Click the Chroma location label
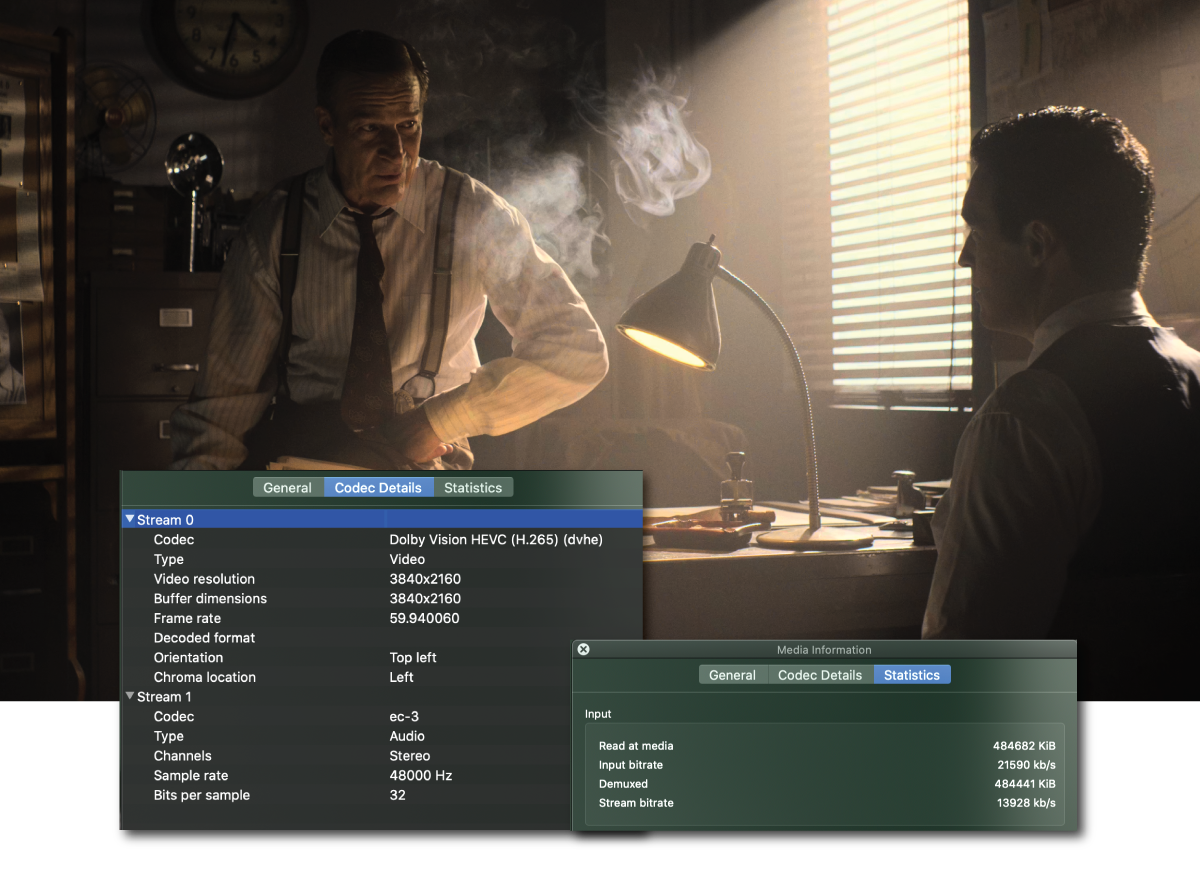This screenshot has width=1200, height=870. pos(204,677)
